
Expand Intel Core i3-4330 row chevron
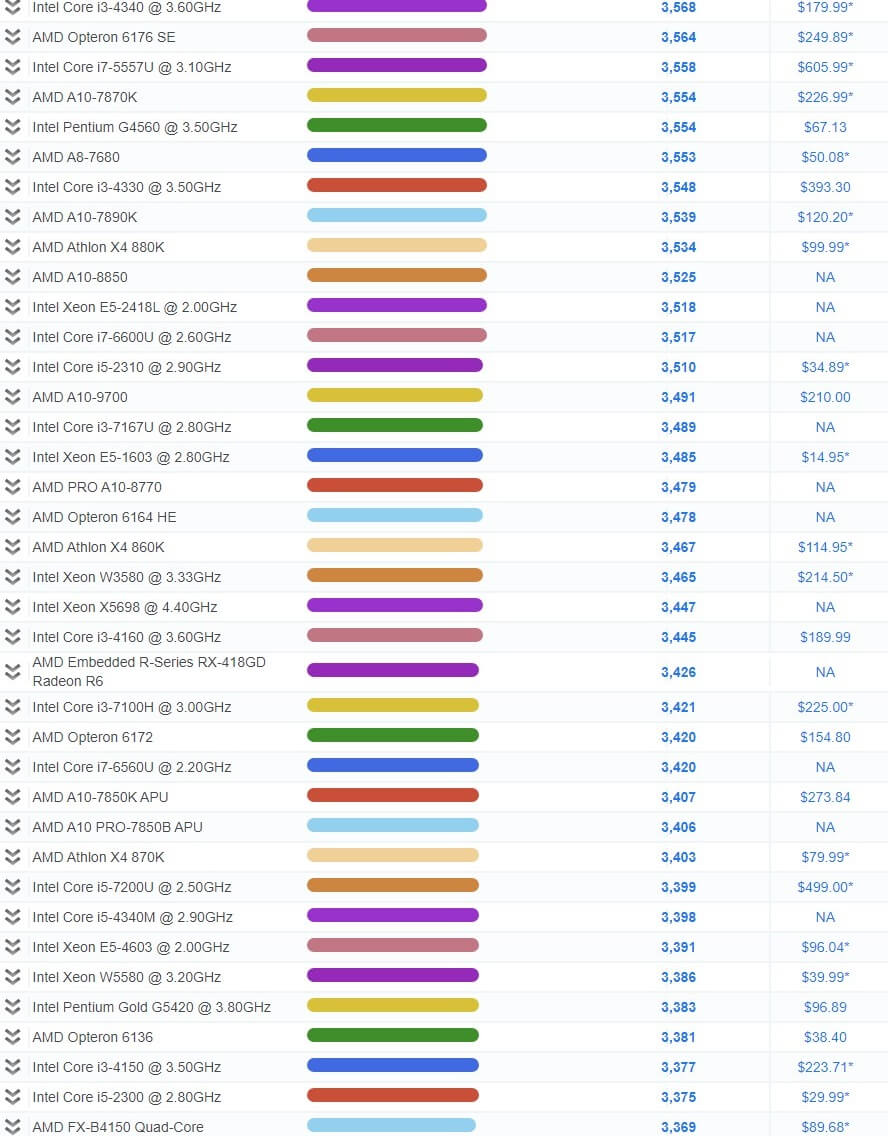(12, 187)
